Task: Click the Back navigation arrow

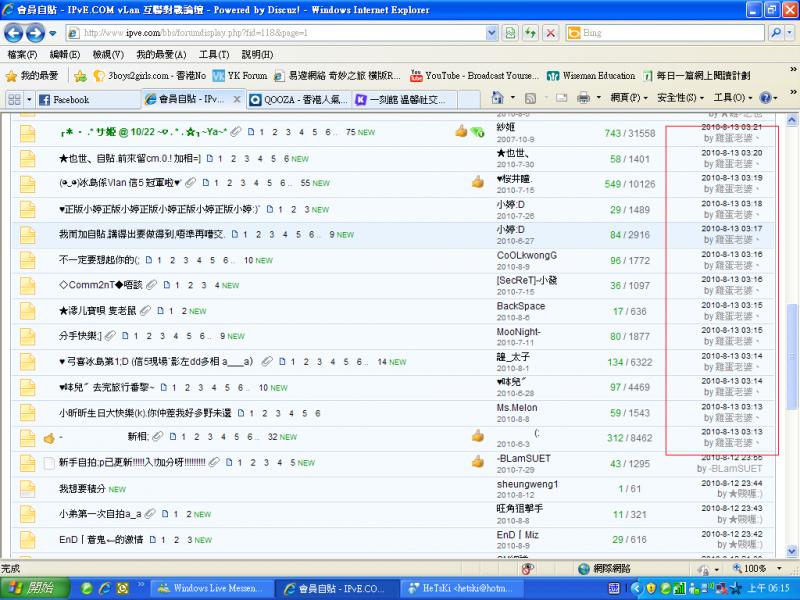Action: 12,33
